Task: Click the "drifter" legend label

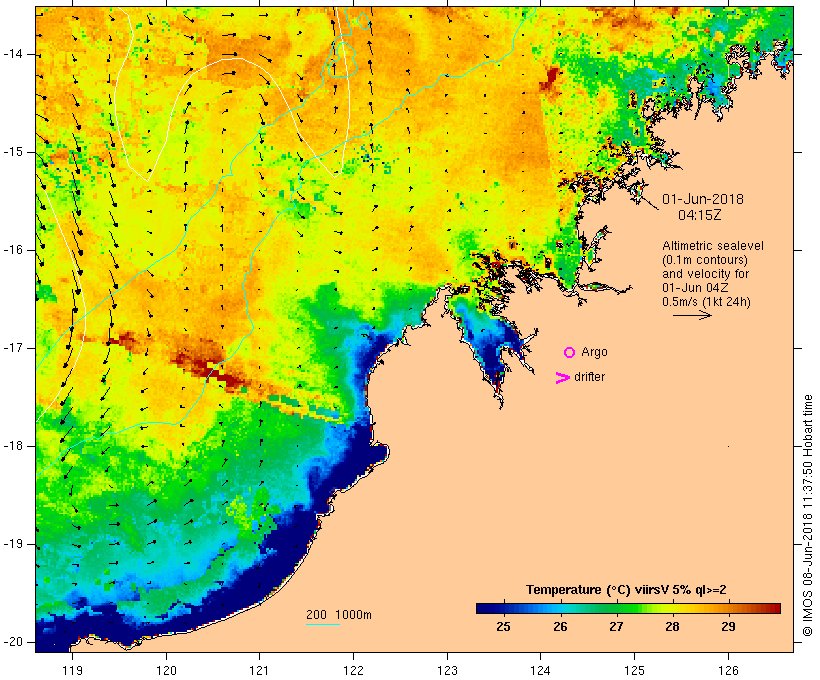Action: pyautogui.click(x=589, y=377)
